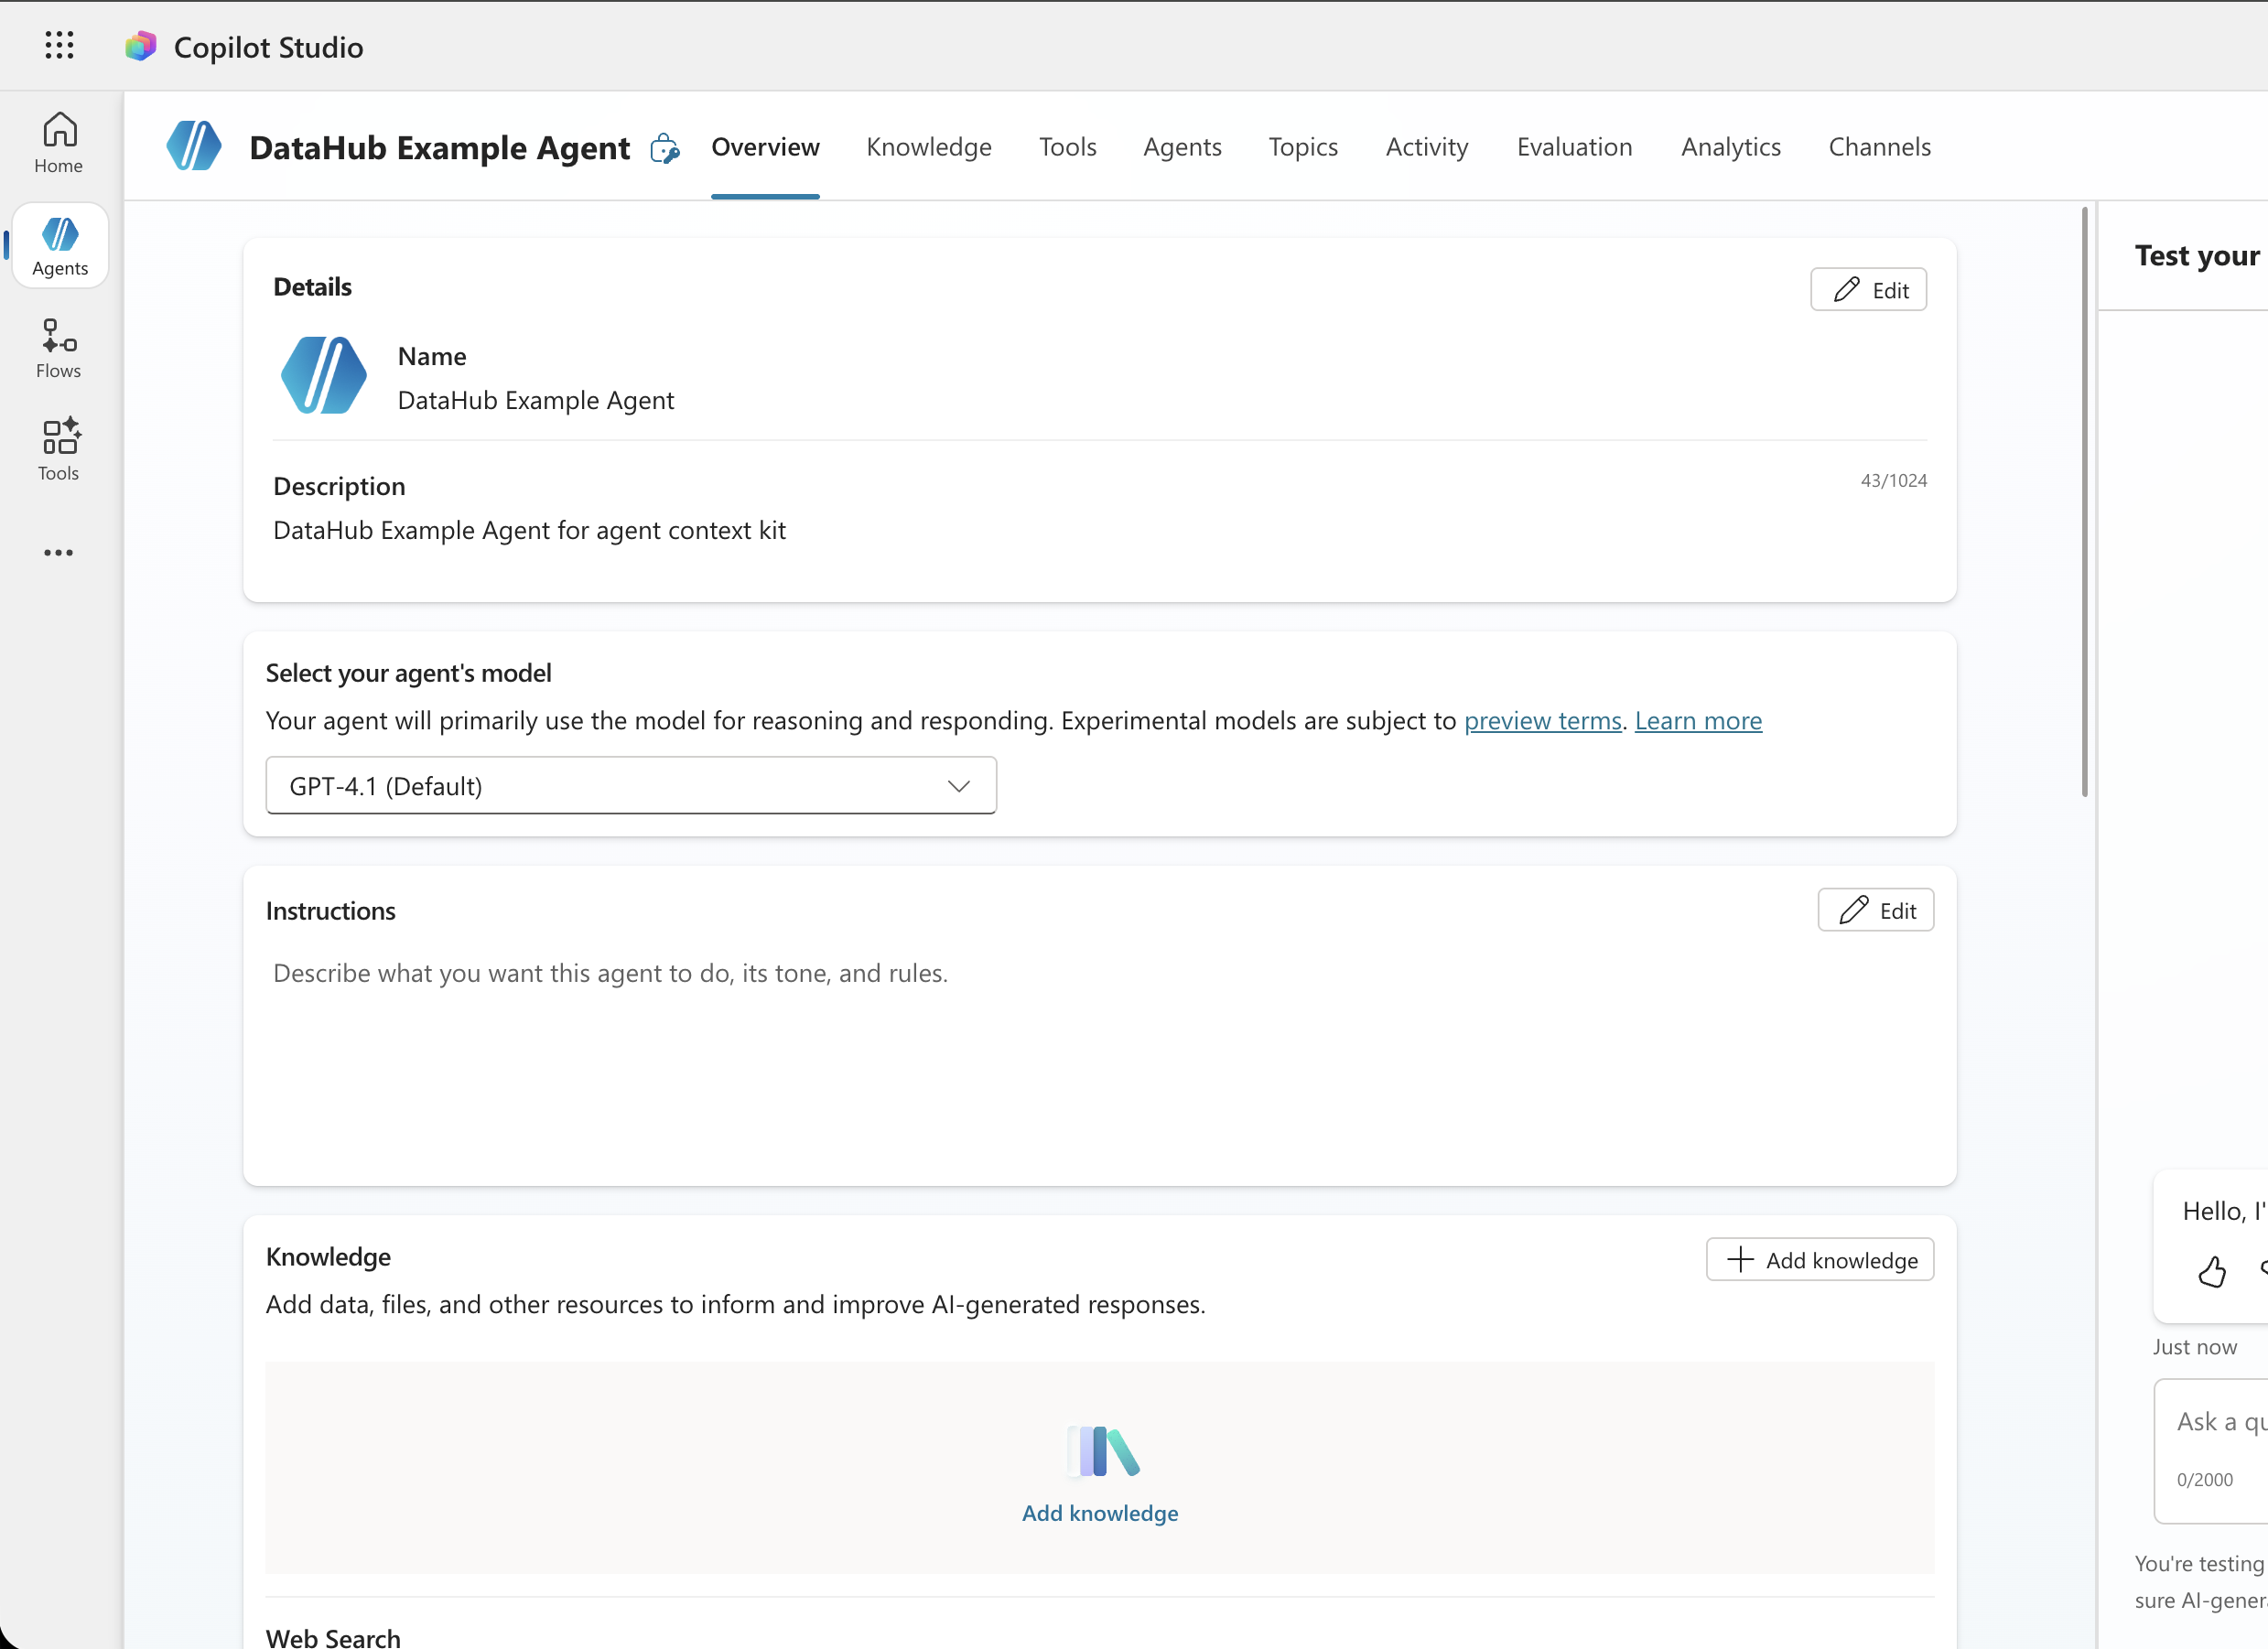Click the Copilot Studio logo icon
Viewport: 2268px width, 1649px height.
(141, 46)
